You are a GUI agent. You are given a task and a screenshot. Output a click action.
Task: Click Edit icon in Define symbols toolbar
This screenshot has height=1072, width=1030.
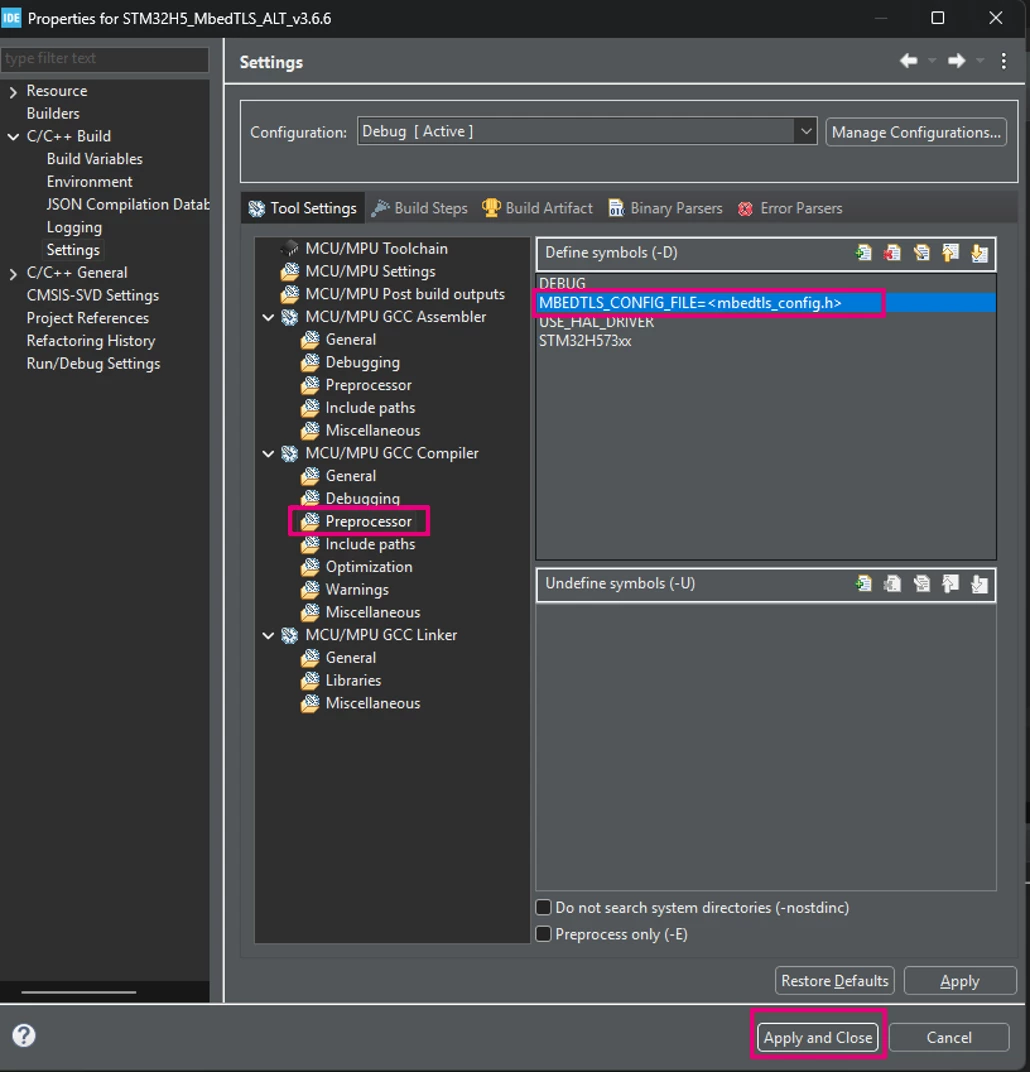pos(921,253)
